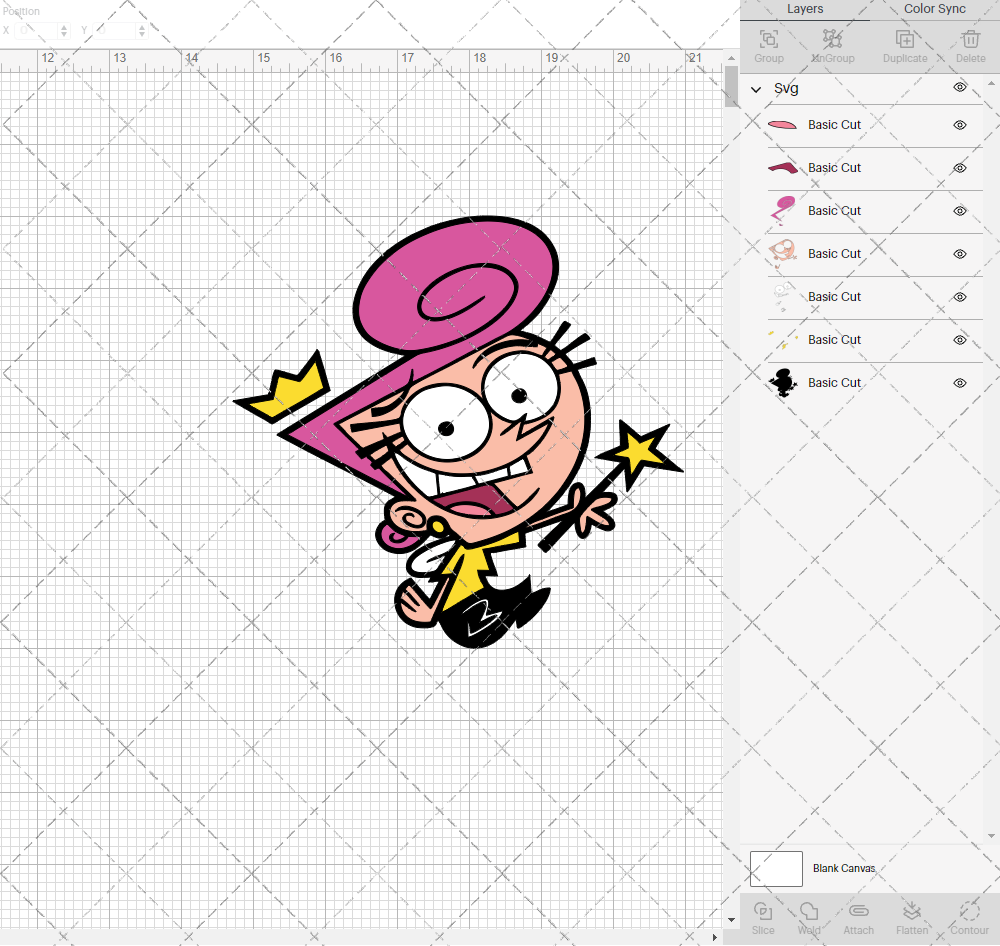Click the yellow crown on the canvas

pos(288,392)
